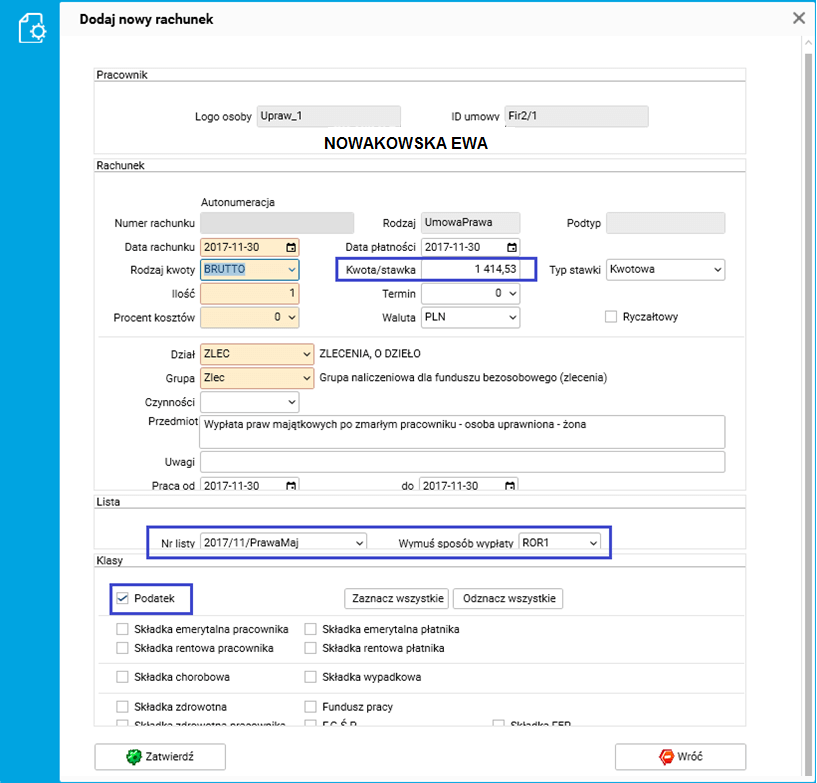Viewport: 817px width, 783px height.
Task: Open calendar picker for Data rachunku
Action: pyautogui.click(x=291, y=247)
